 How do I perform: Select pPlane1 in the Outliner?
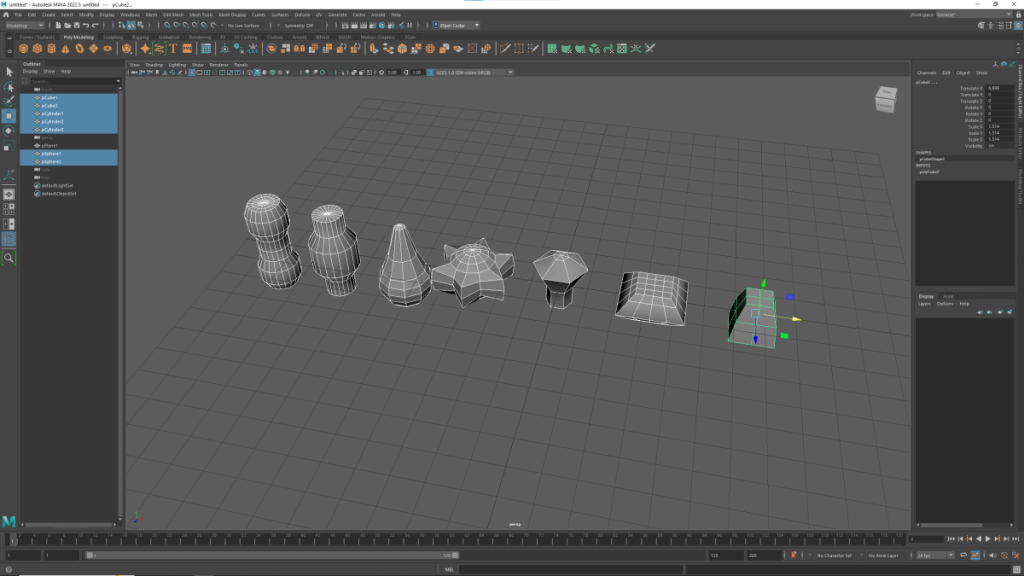(x=50, y=145)
